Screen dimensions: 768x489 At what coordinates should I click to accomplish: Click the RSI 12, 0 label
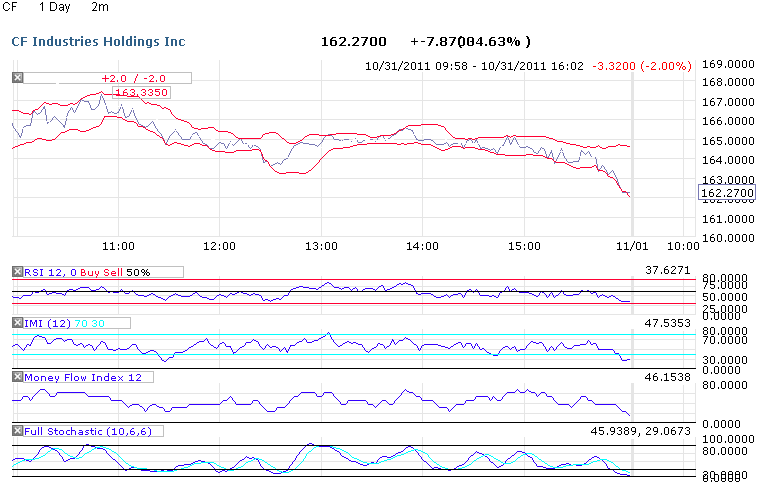[50, 272]
